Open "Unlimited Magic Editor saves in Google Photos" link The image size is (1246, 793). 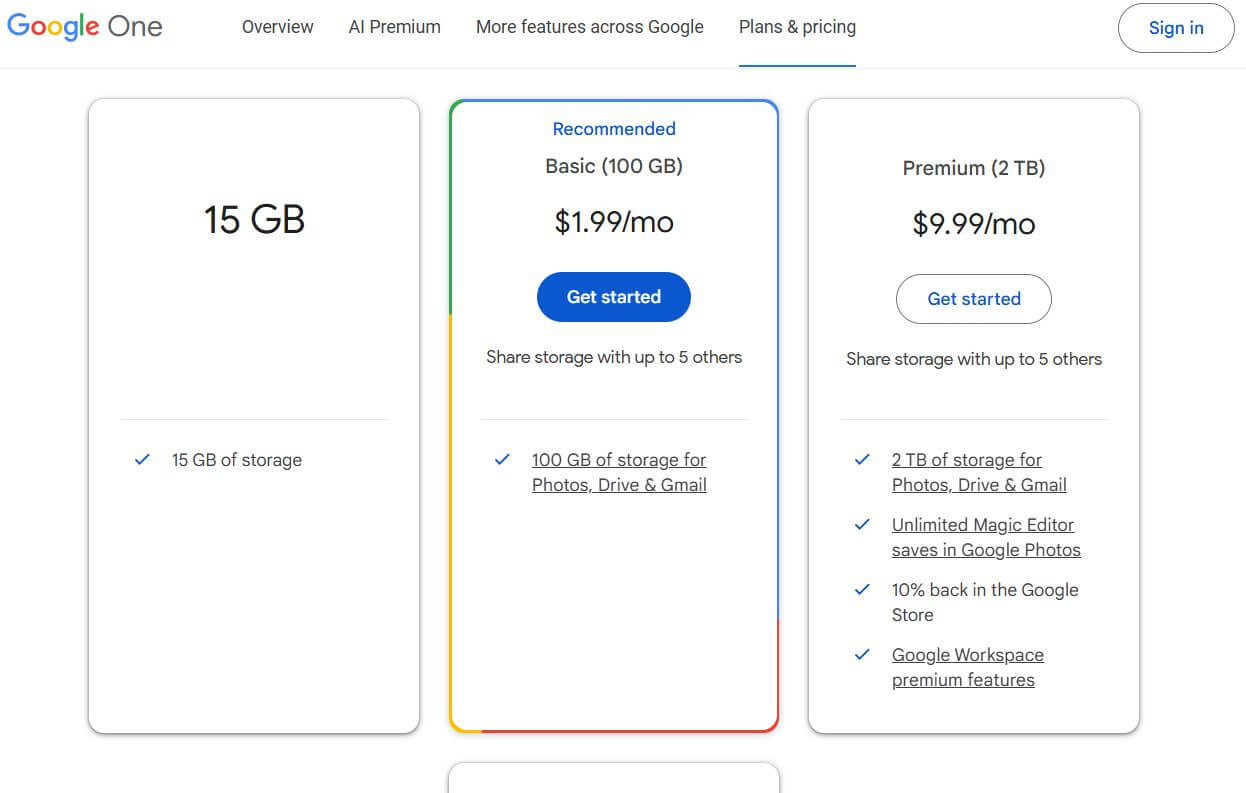[x=986, y=537]
